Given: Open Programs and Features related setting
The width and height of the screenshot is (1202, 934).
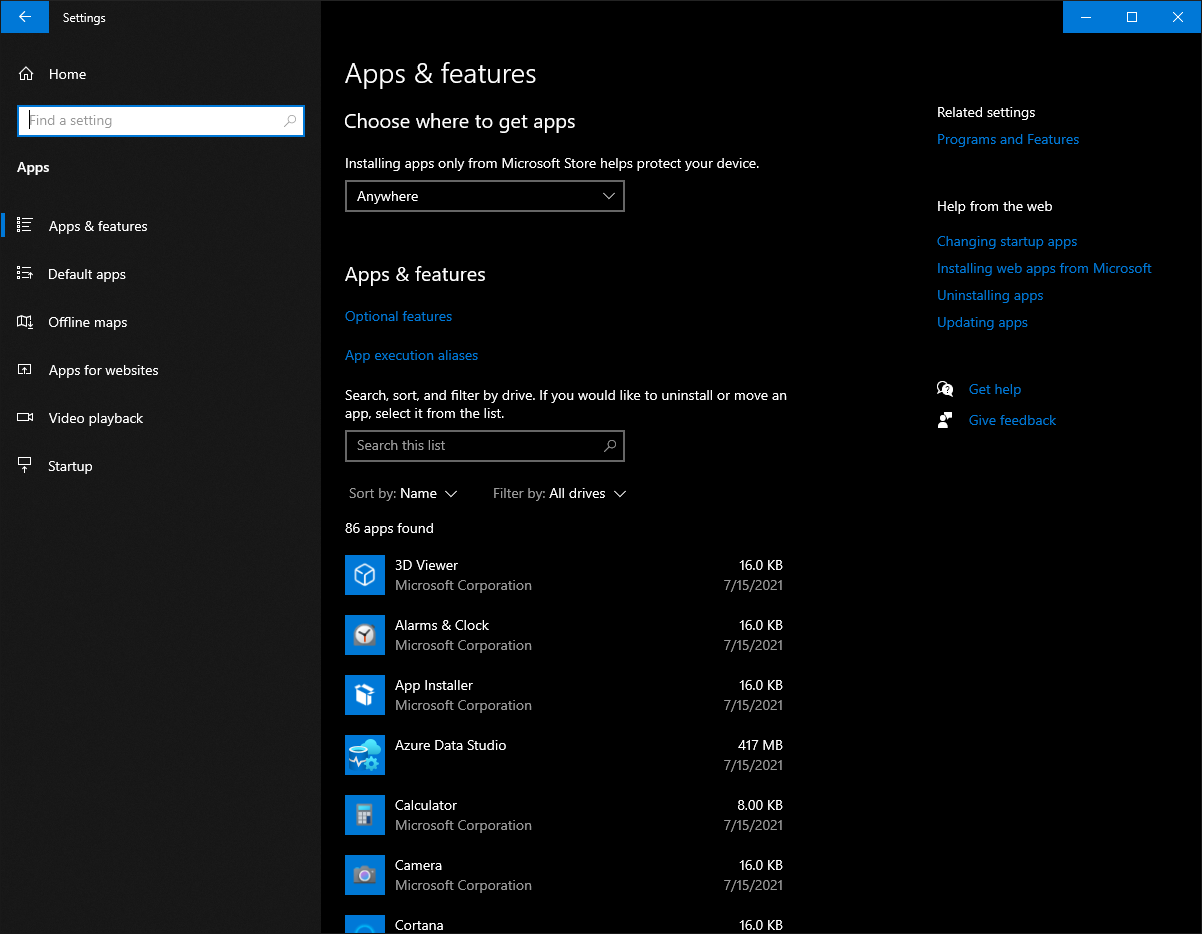Looking at the screenshot, I should tap(1008, 139).
